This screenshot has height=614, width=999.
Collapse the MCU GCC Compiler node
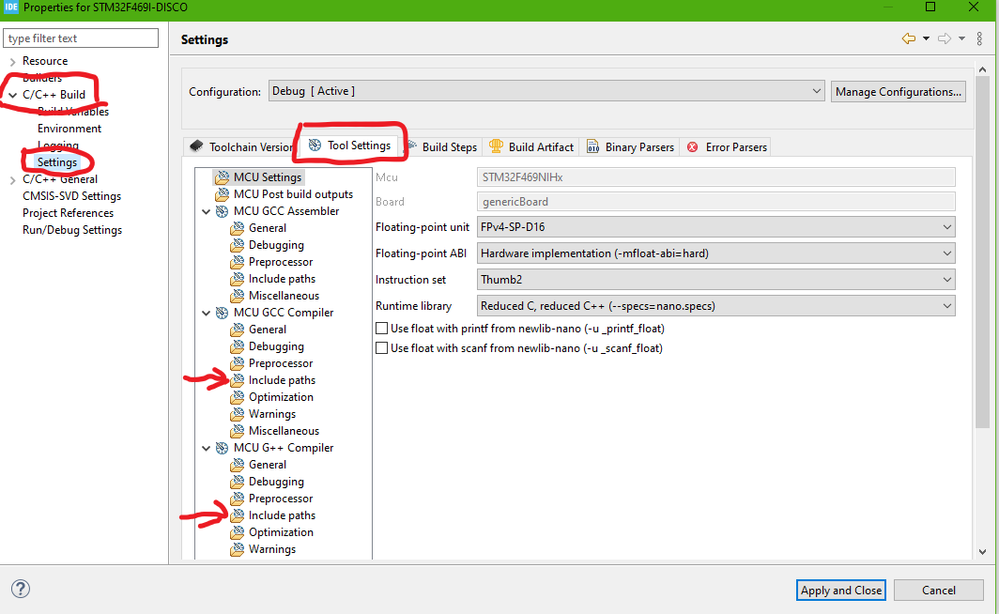[206, 313]
